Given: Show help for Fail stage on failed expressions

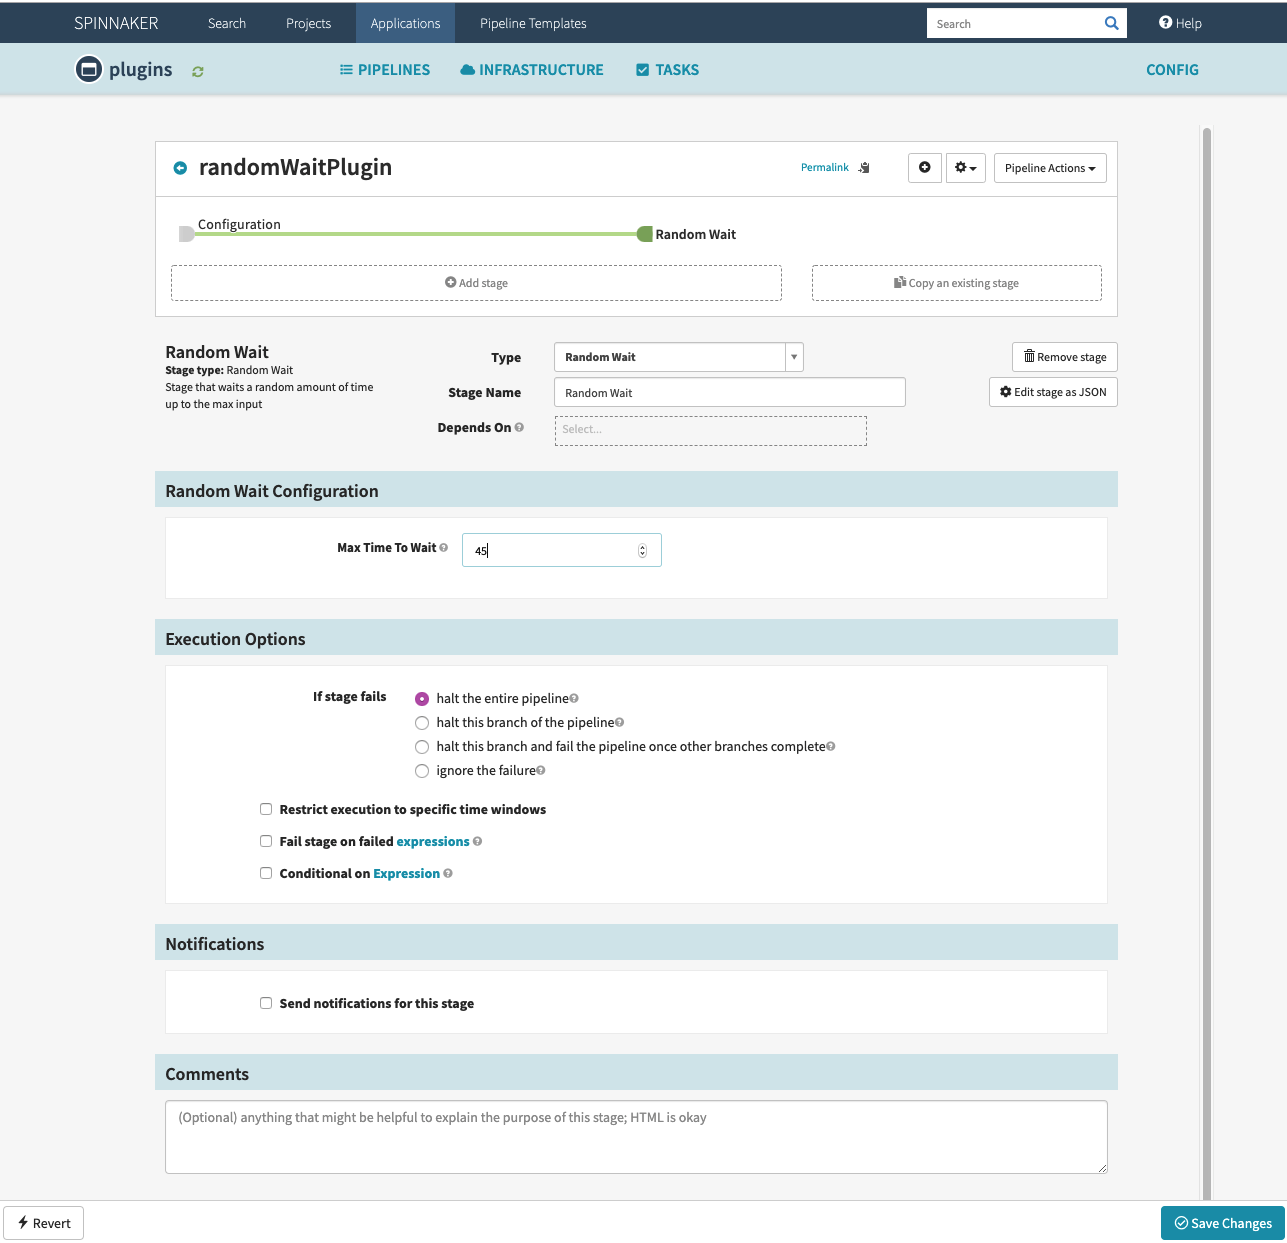Looking at the screenshot, I should point(478,841).
